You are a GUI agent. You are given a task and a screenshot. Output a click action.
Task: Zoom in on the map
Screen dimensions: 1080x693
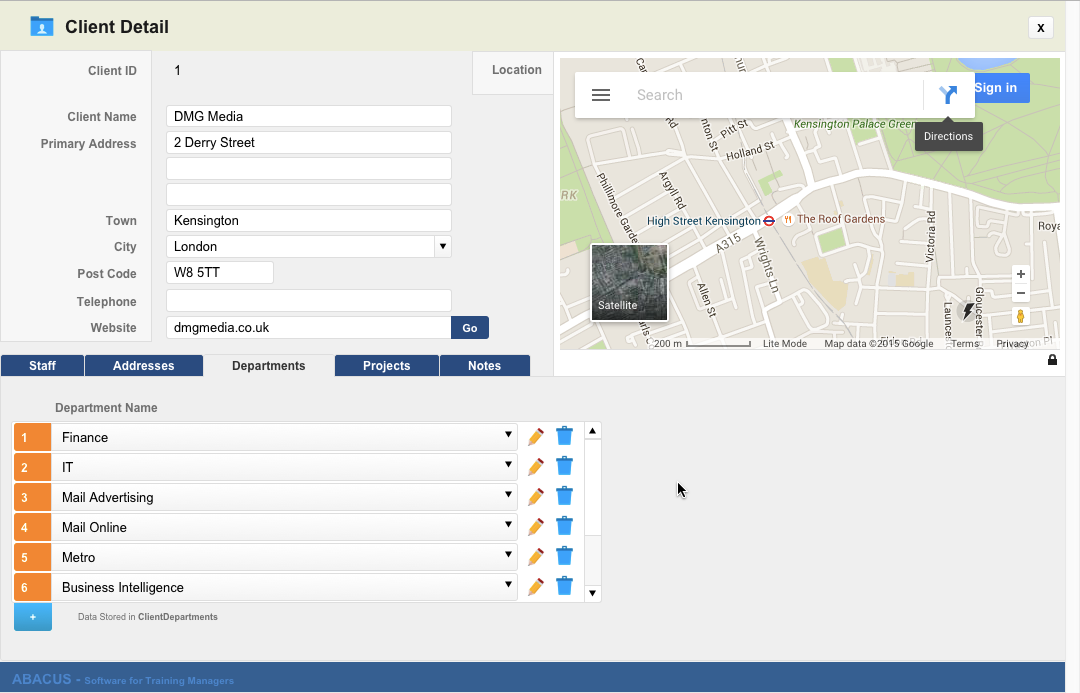click(x=1021, y=274)
